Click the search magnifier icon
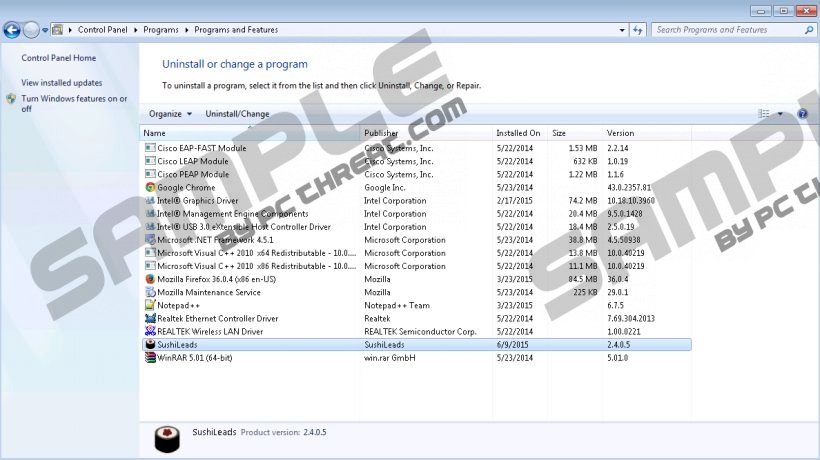Viewport: 820px width, 460px height. [x=809, y=30]
